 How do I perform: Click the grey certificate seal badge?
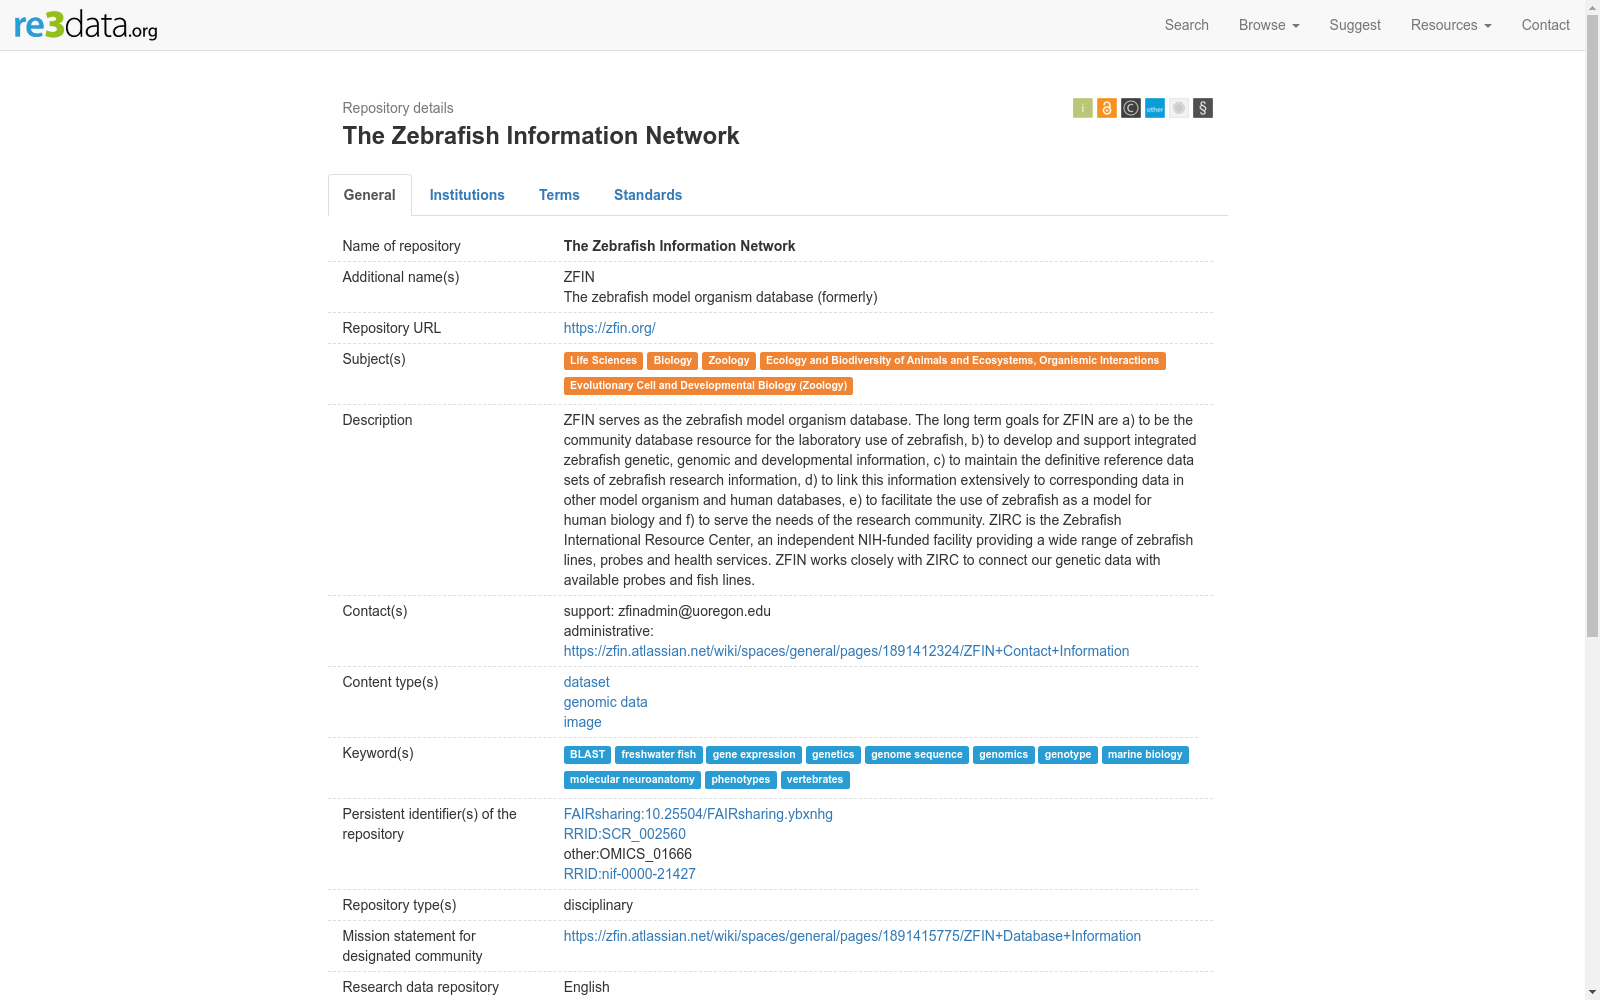click(1178, 108)
